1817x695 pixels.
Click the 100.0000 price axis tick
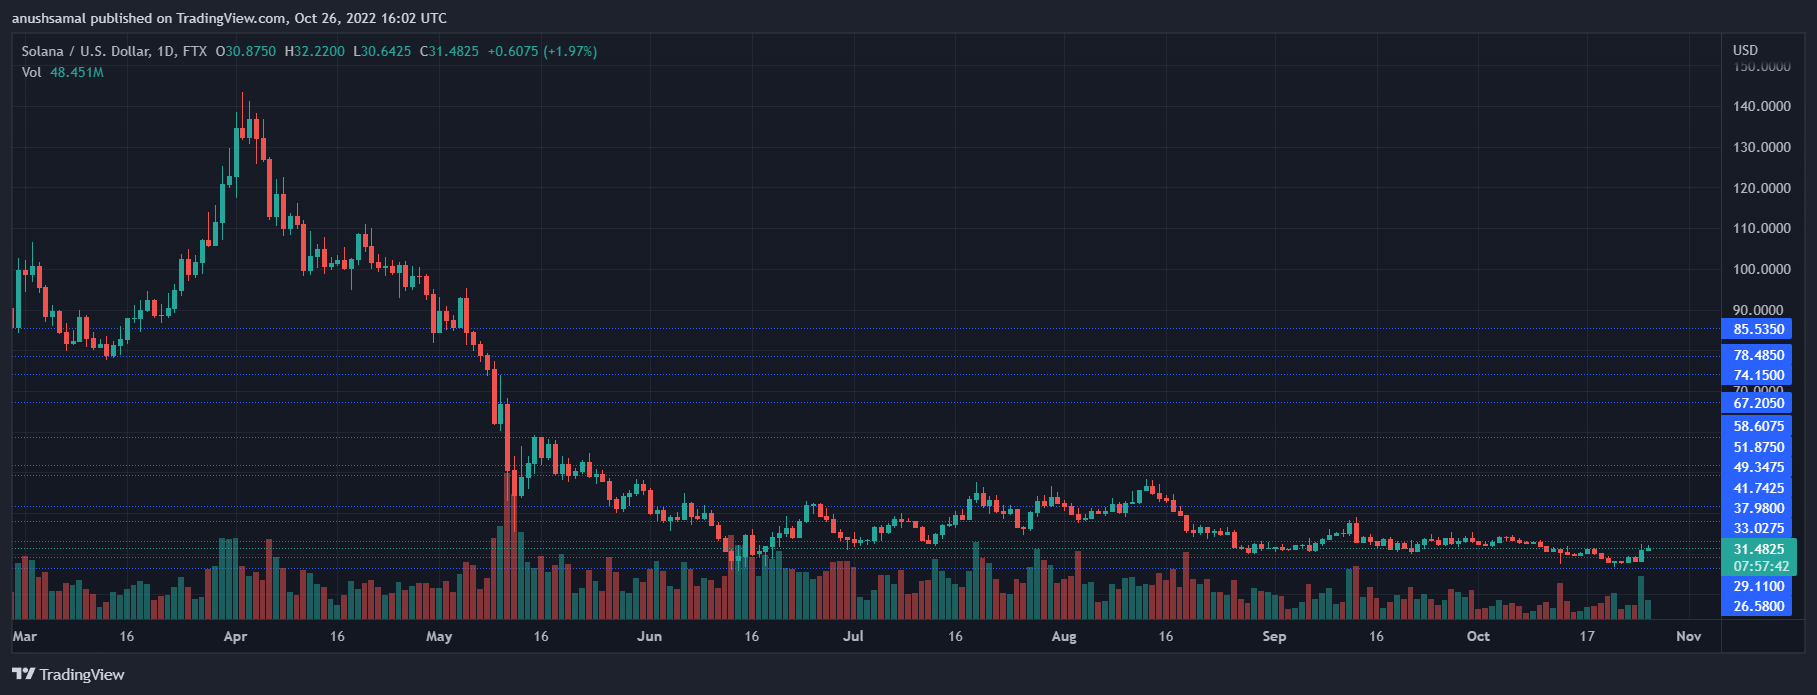pyautogui.click(x=1761, y=269)
